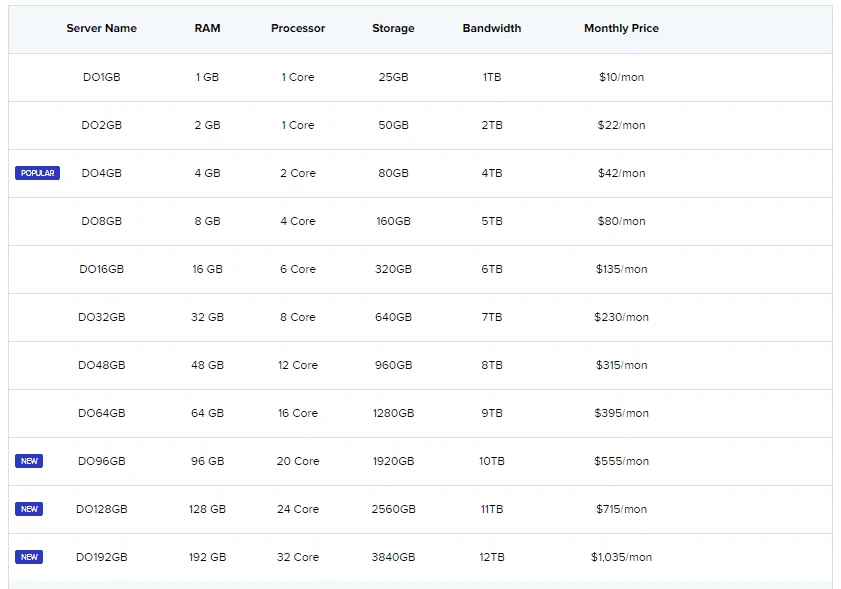Click the 2 Core cell for DO4GB
Image resolution: width=841 pixels, height=589 pixels.
click(x=297, y=173)
